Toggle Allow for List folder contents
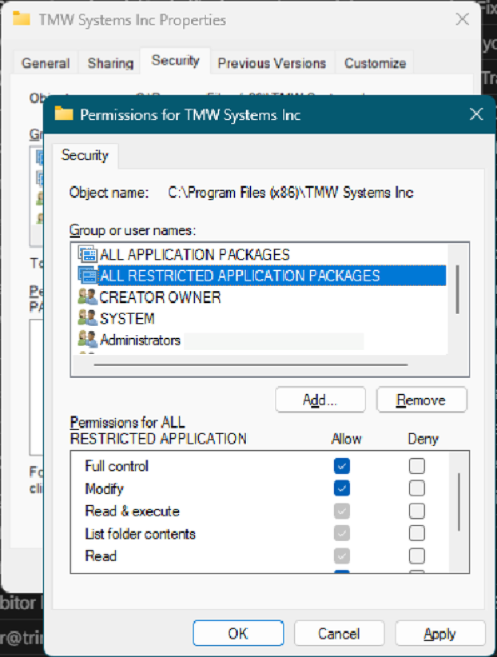Viewport: 497px width, 657px height. [x=342, y=533]
